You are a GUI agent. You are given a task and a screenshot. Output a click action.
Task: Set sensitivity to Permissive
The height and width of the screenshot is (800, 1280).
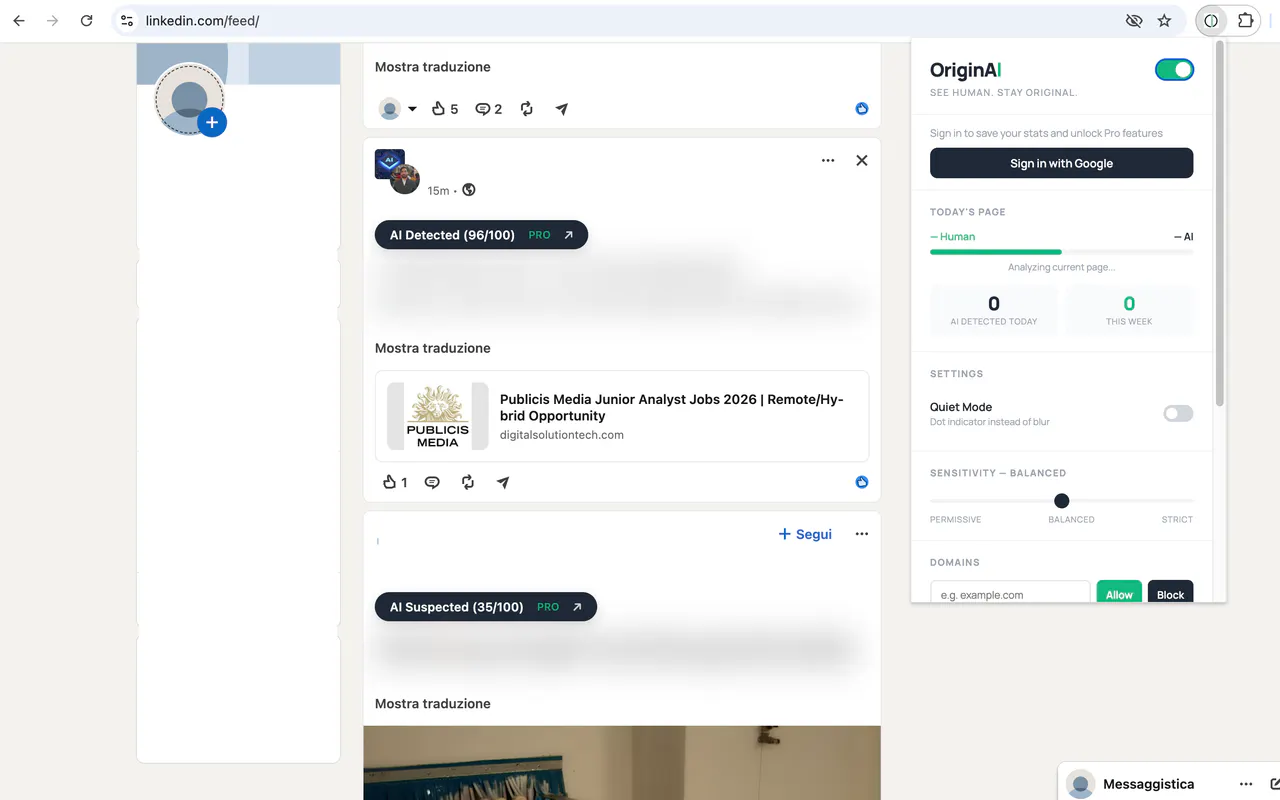pyautogui.click(x=955, y=519)
